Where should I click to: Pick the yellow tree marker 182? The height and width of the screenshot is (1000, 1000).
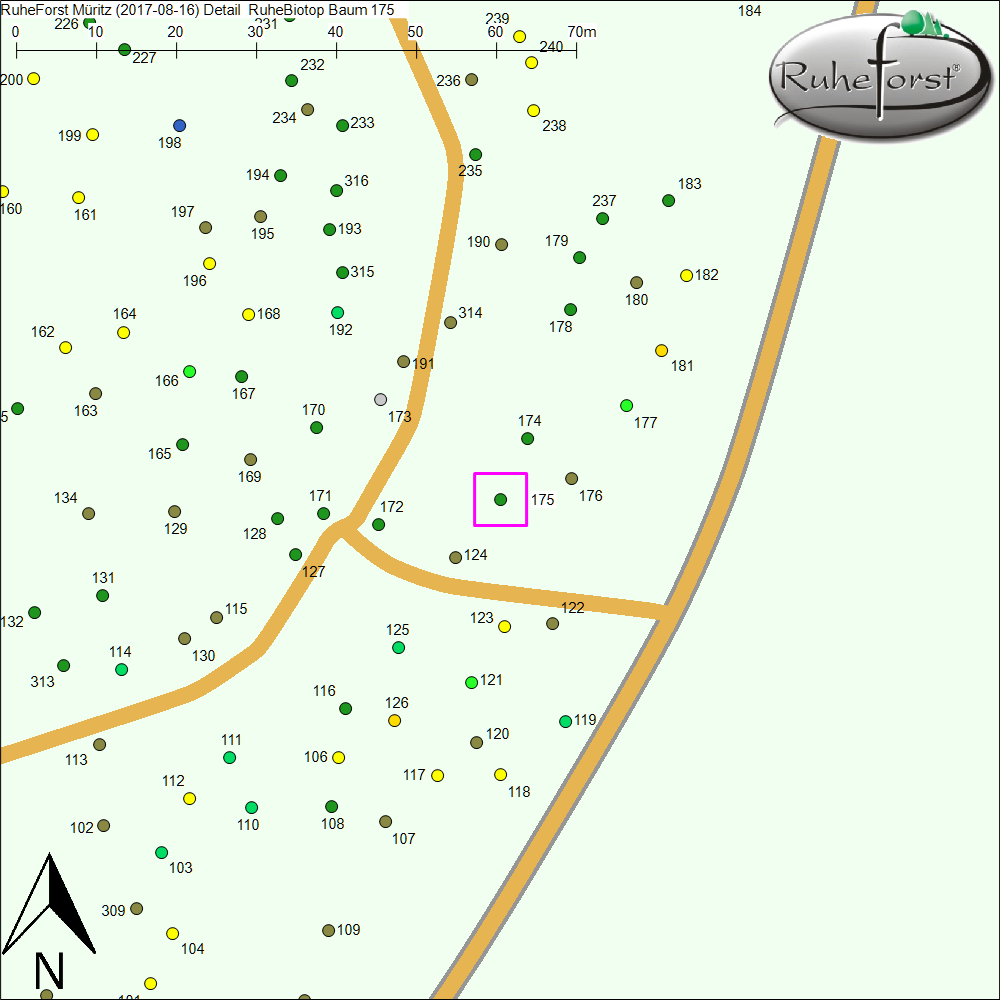(686, 275)
